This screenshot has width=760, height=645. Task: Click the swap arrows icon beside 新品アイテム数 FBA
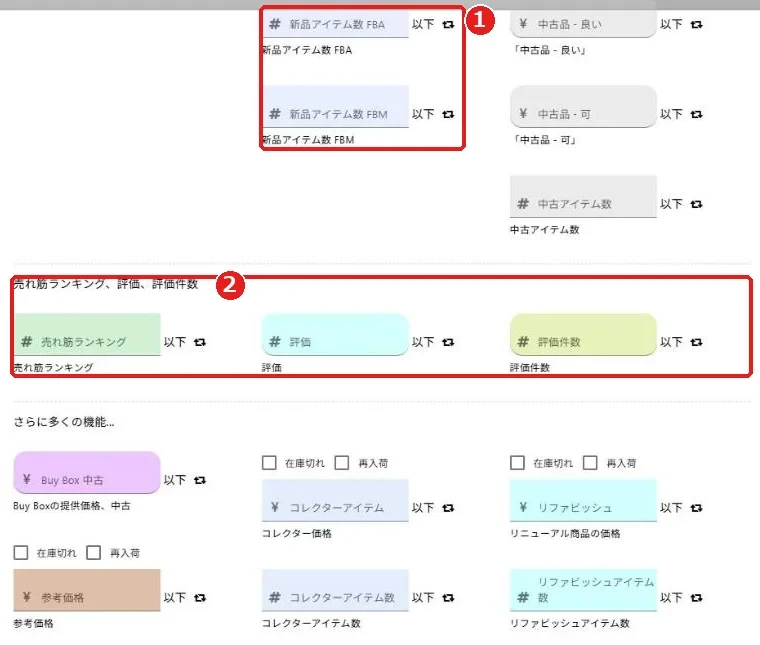pos(448,24)
